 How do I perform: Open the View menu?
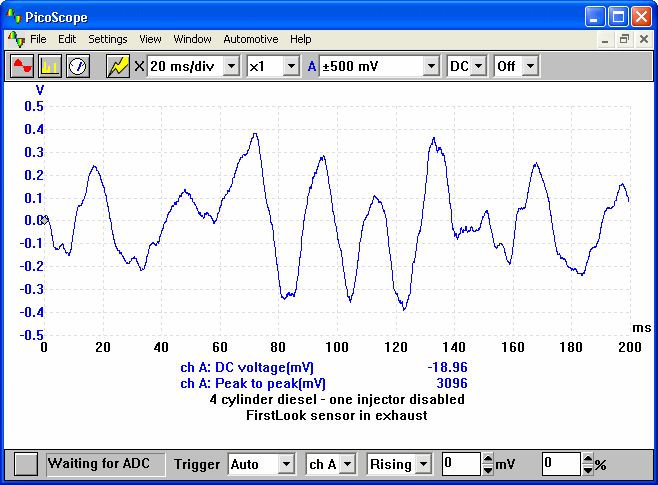click(150, 39)
